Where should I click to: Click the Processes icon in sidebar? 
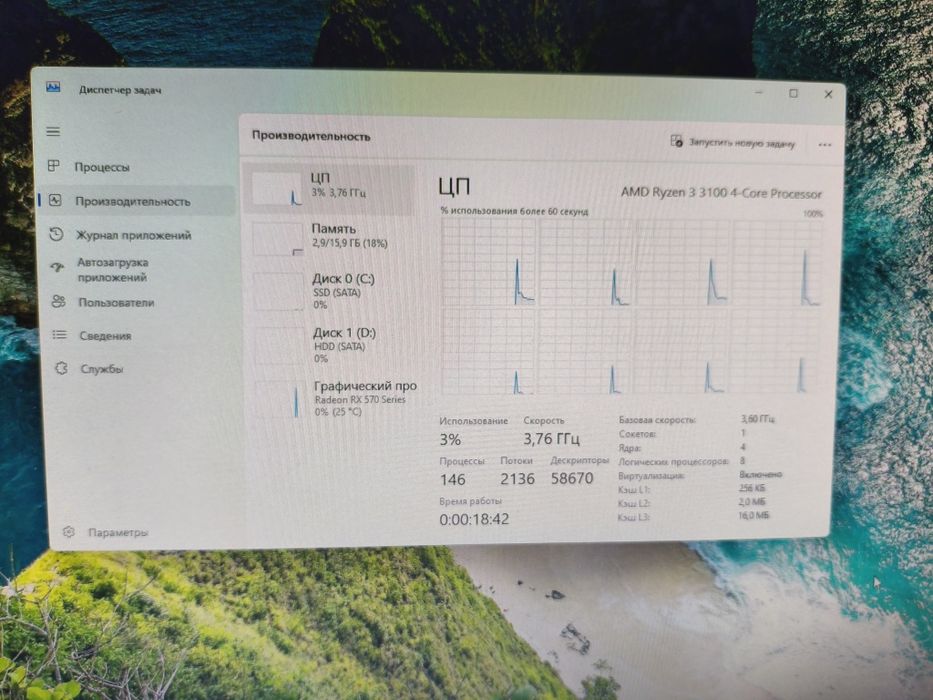54,166
